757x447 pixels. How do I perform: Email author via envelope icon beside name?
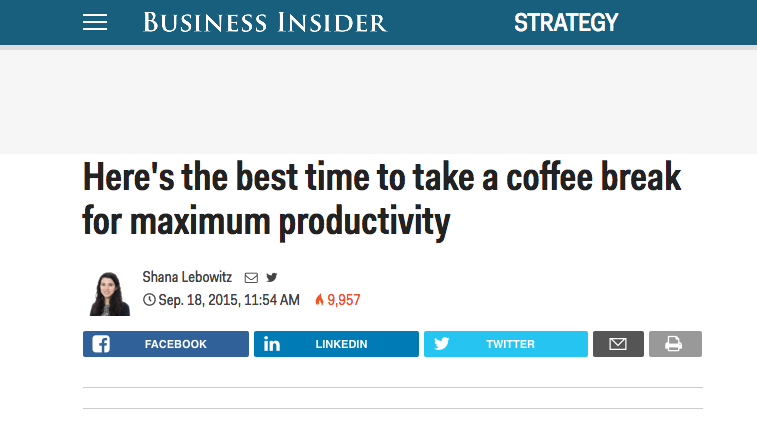point(251,278)
